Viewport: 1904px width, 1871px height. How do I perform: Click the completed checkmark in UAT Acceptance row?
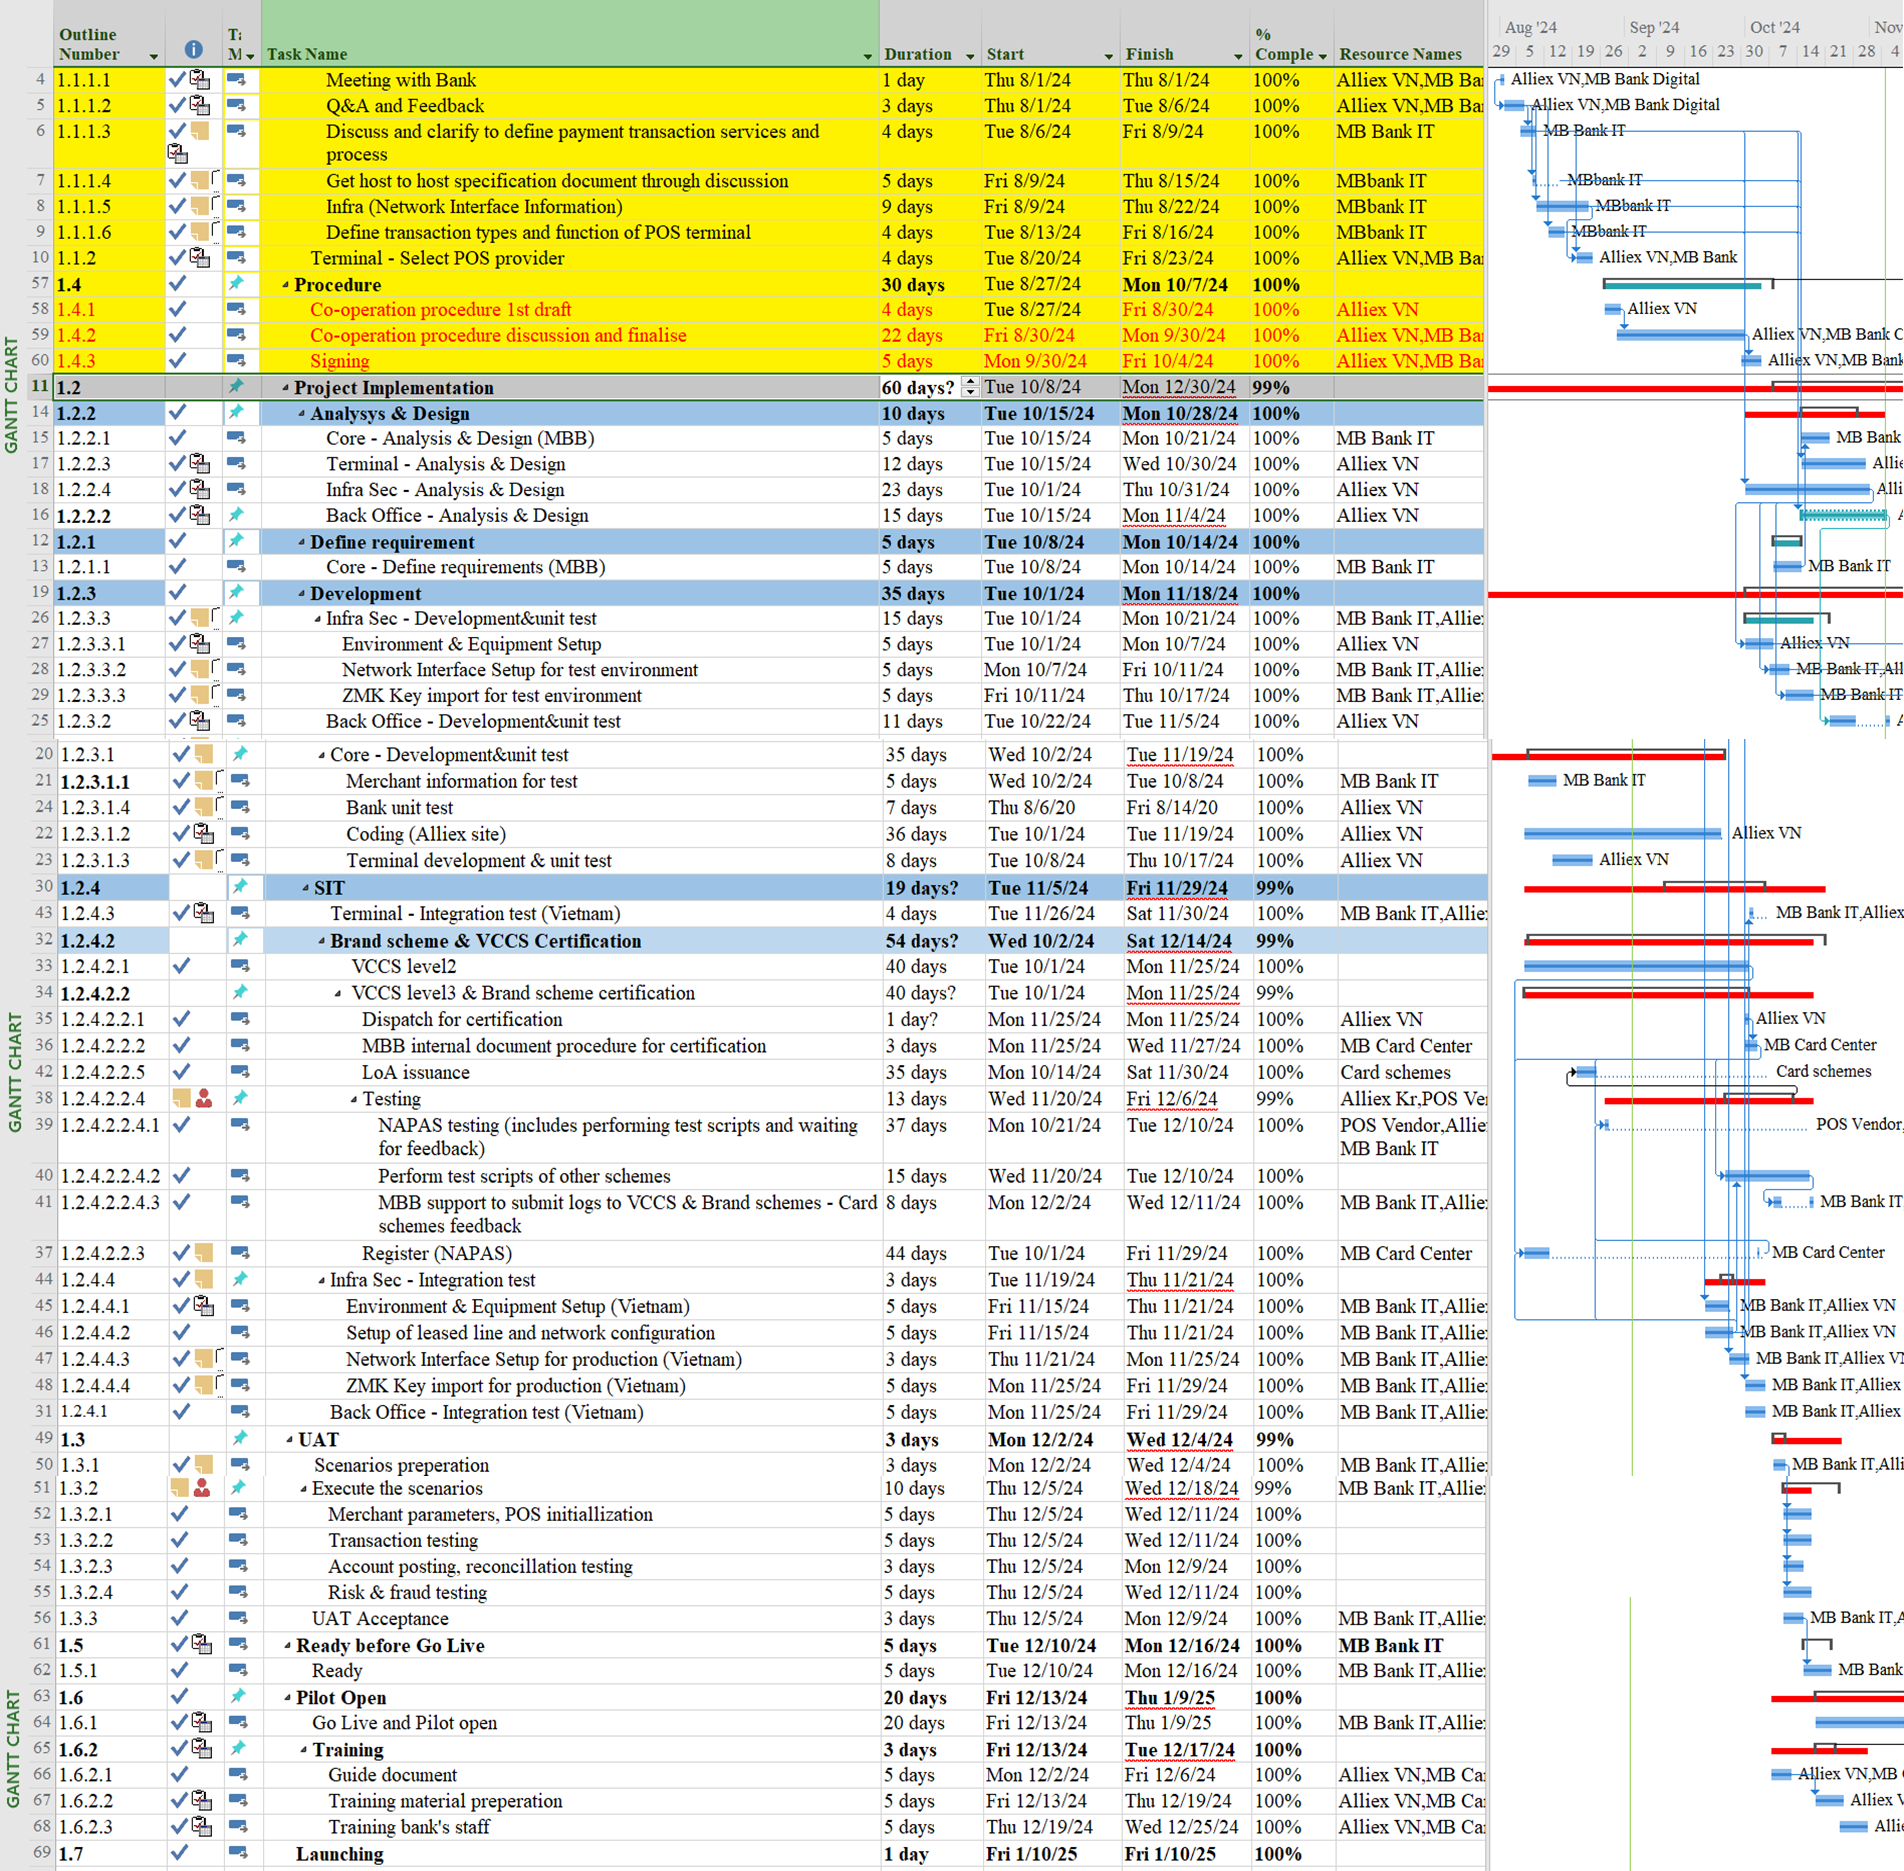(x=179, y=1618)
